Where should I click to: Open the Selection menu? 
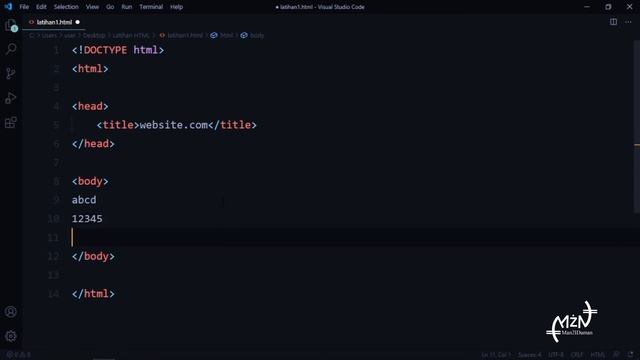tap(66, 7)
